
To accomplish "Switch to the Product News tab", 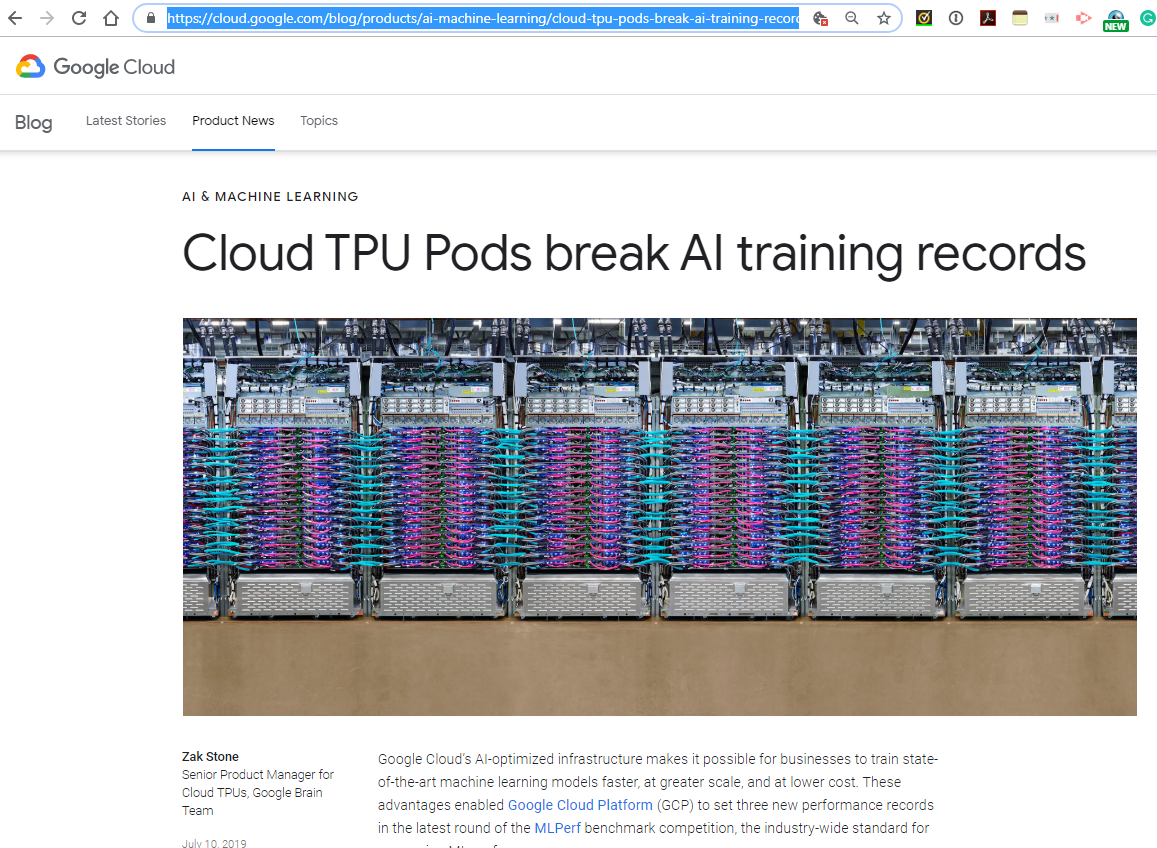I will [x=233, y=121].
